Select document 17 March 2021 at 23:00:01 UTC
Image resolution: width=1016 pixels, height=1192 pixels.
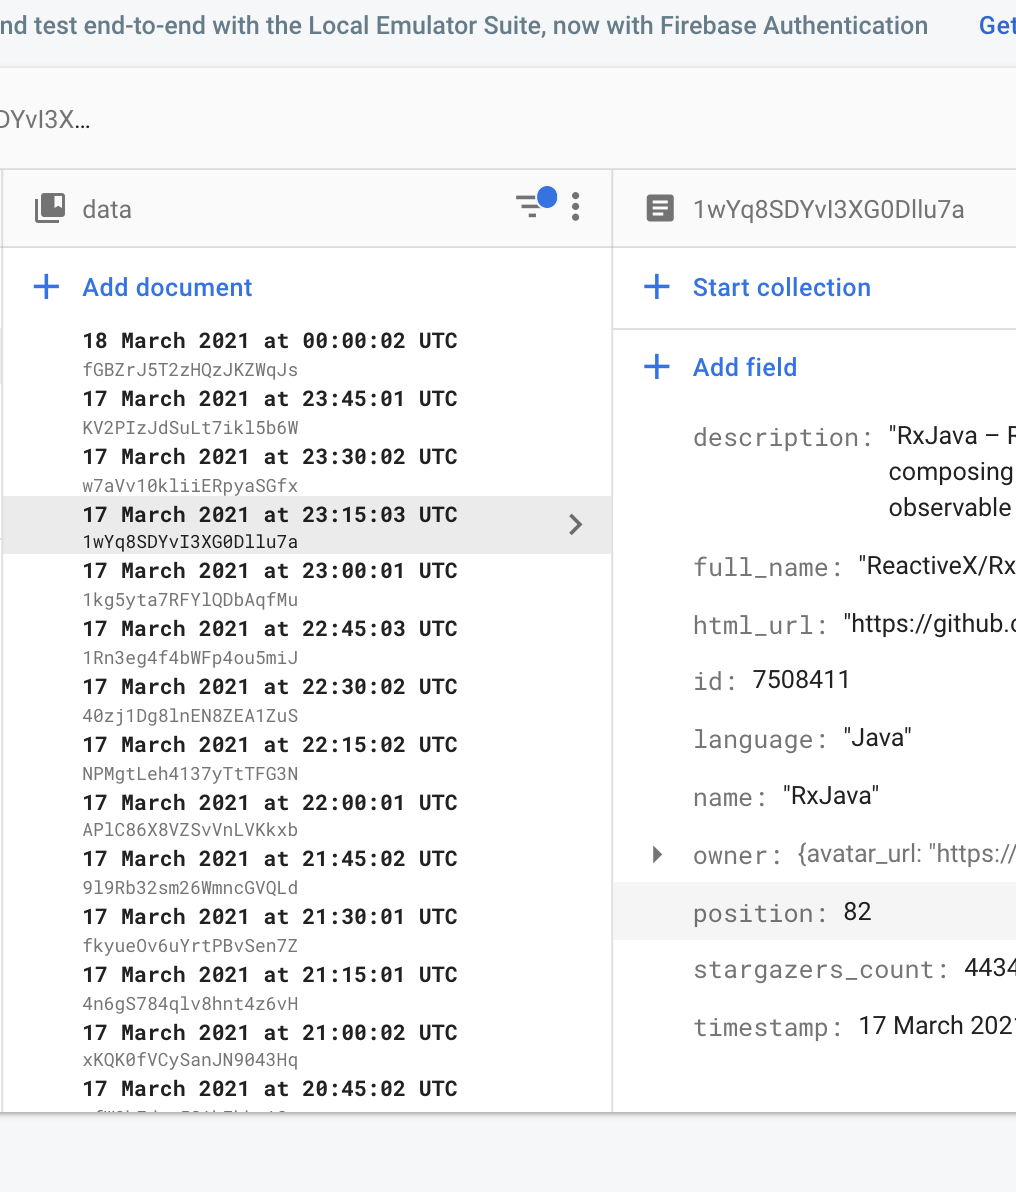(x=270, y=570)
